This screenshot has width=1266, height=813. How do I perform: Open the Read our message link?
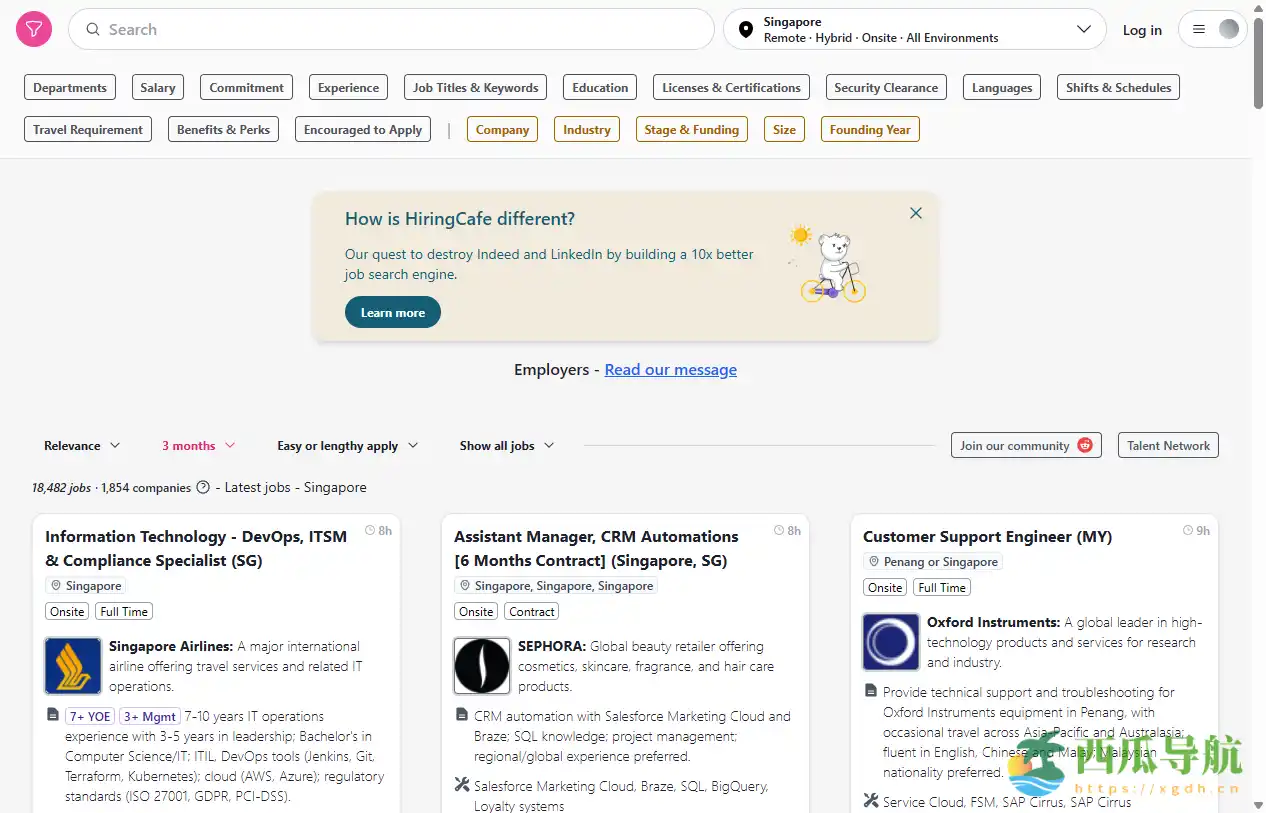(670, 370)
